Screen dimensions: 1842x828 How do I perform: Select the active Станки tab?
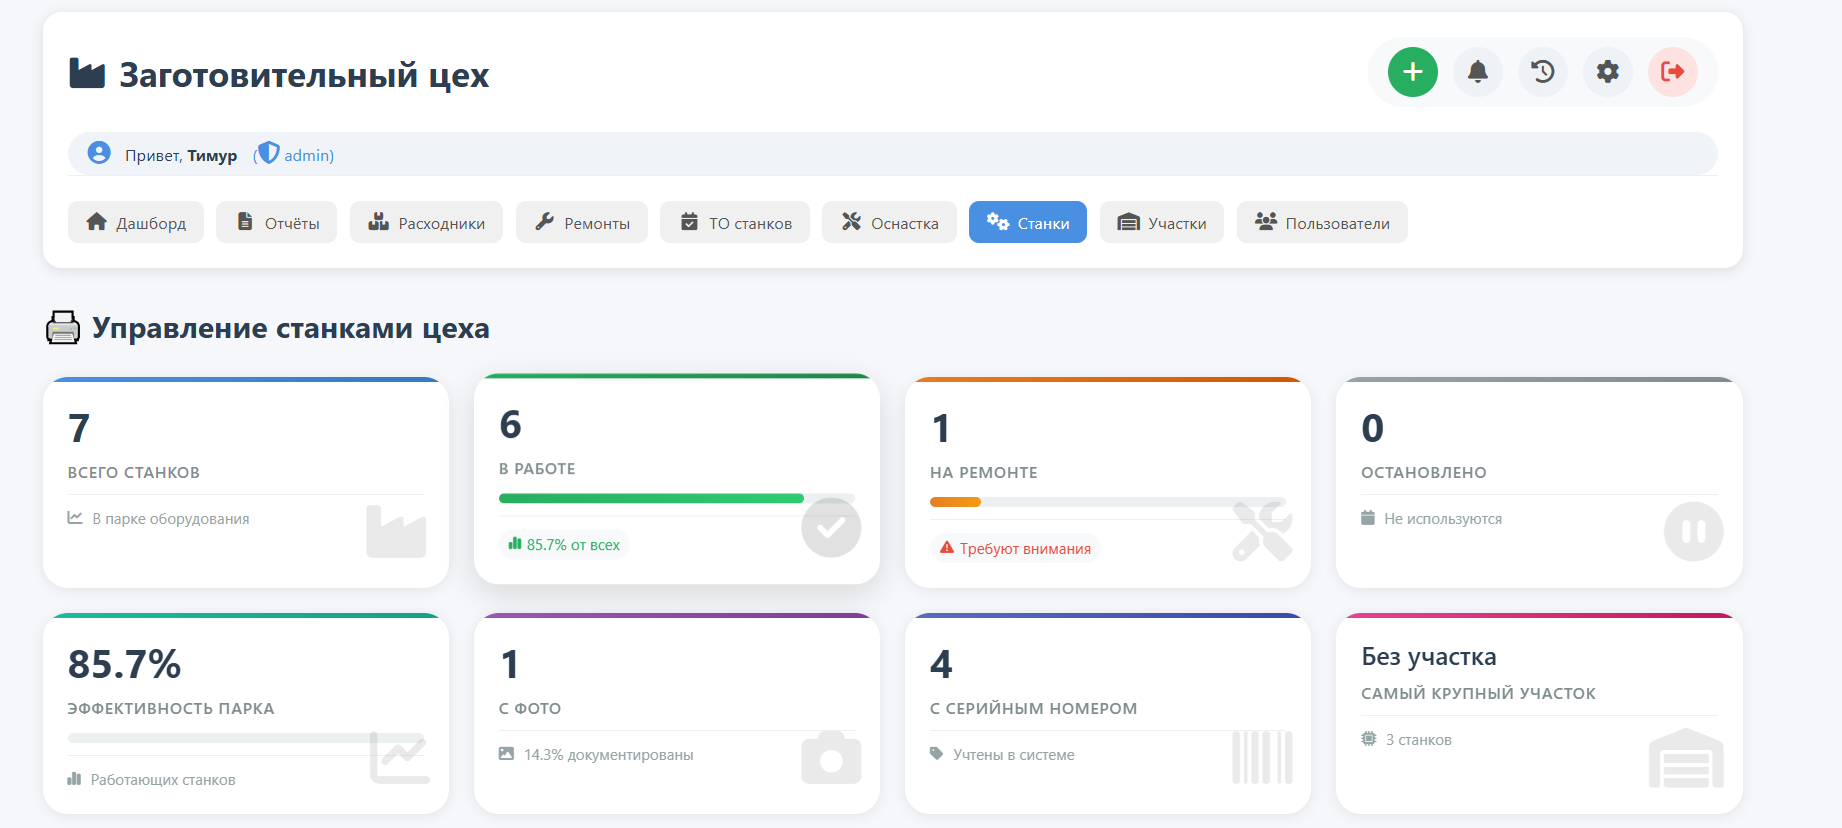[1028, 222]
